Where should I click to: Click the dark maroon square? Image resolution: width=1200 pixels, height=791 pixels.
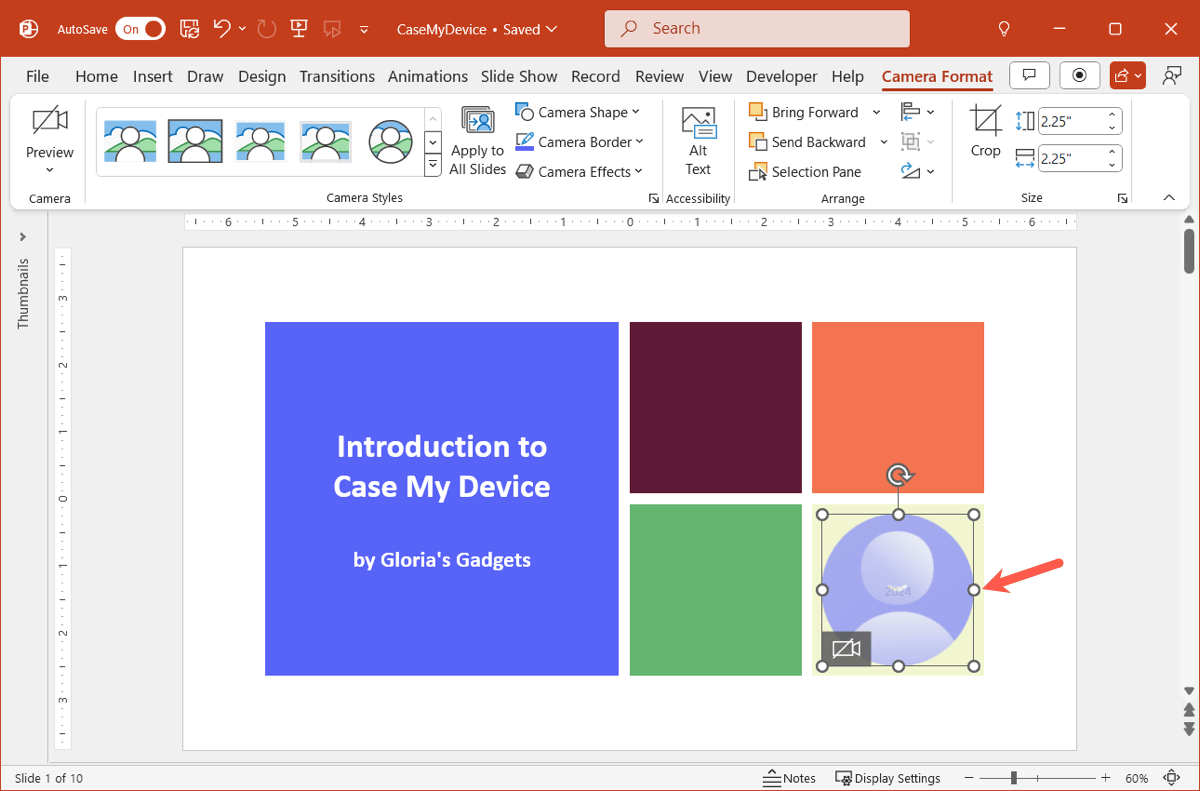coord(716,407)
